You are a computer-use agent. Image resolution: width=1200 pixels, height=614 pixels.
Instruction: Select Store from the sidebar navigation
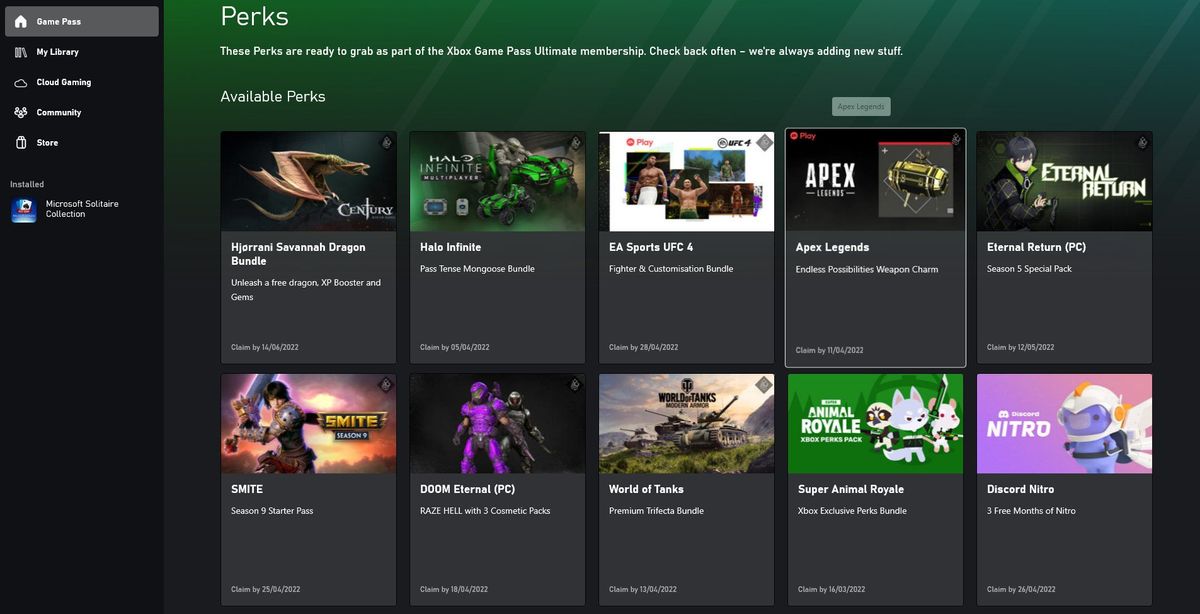[48, 142]
